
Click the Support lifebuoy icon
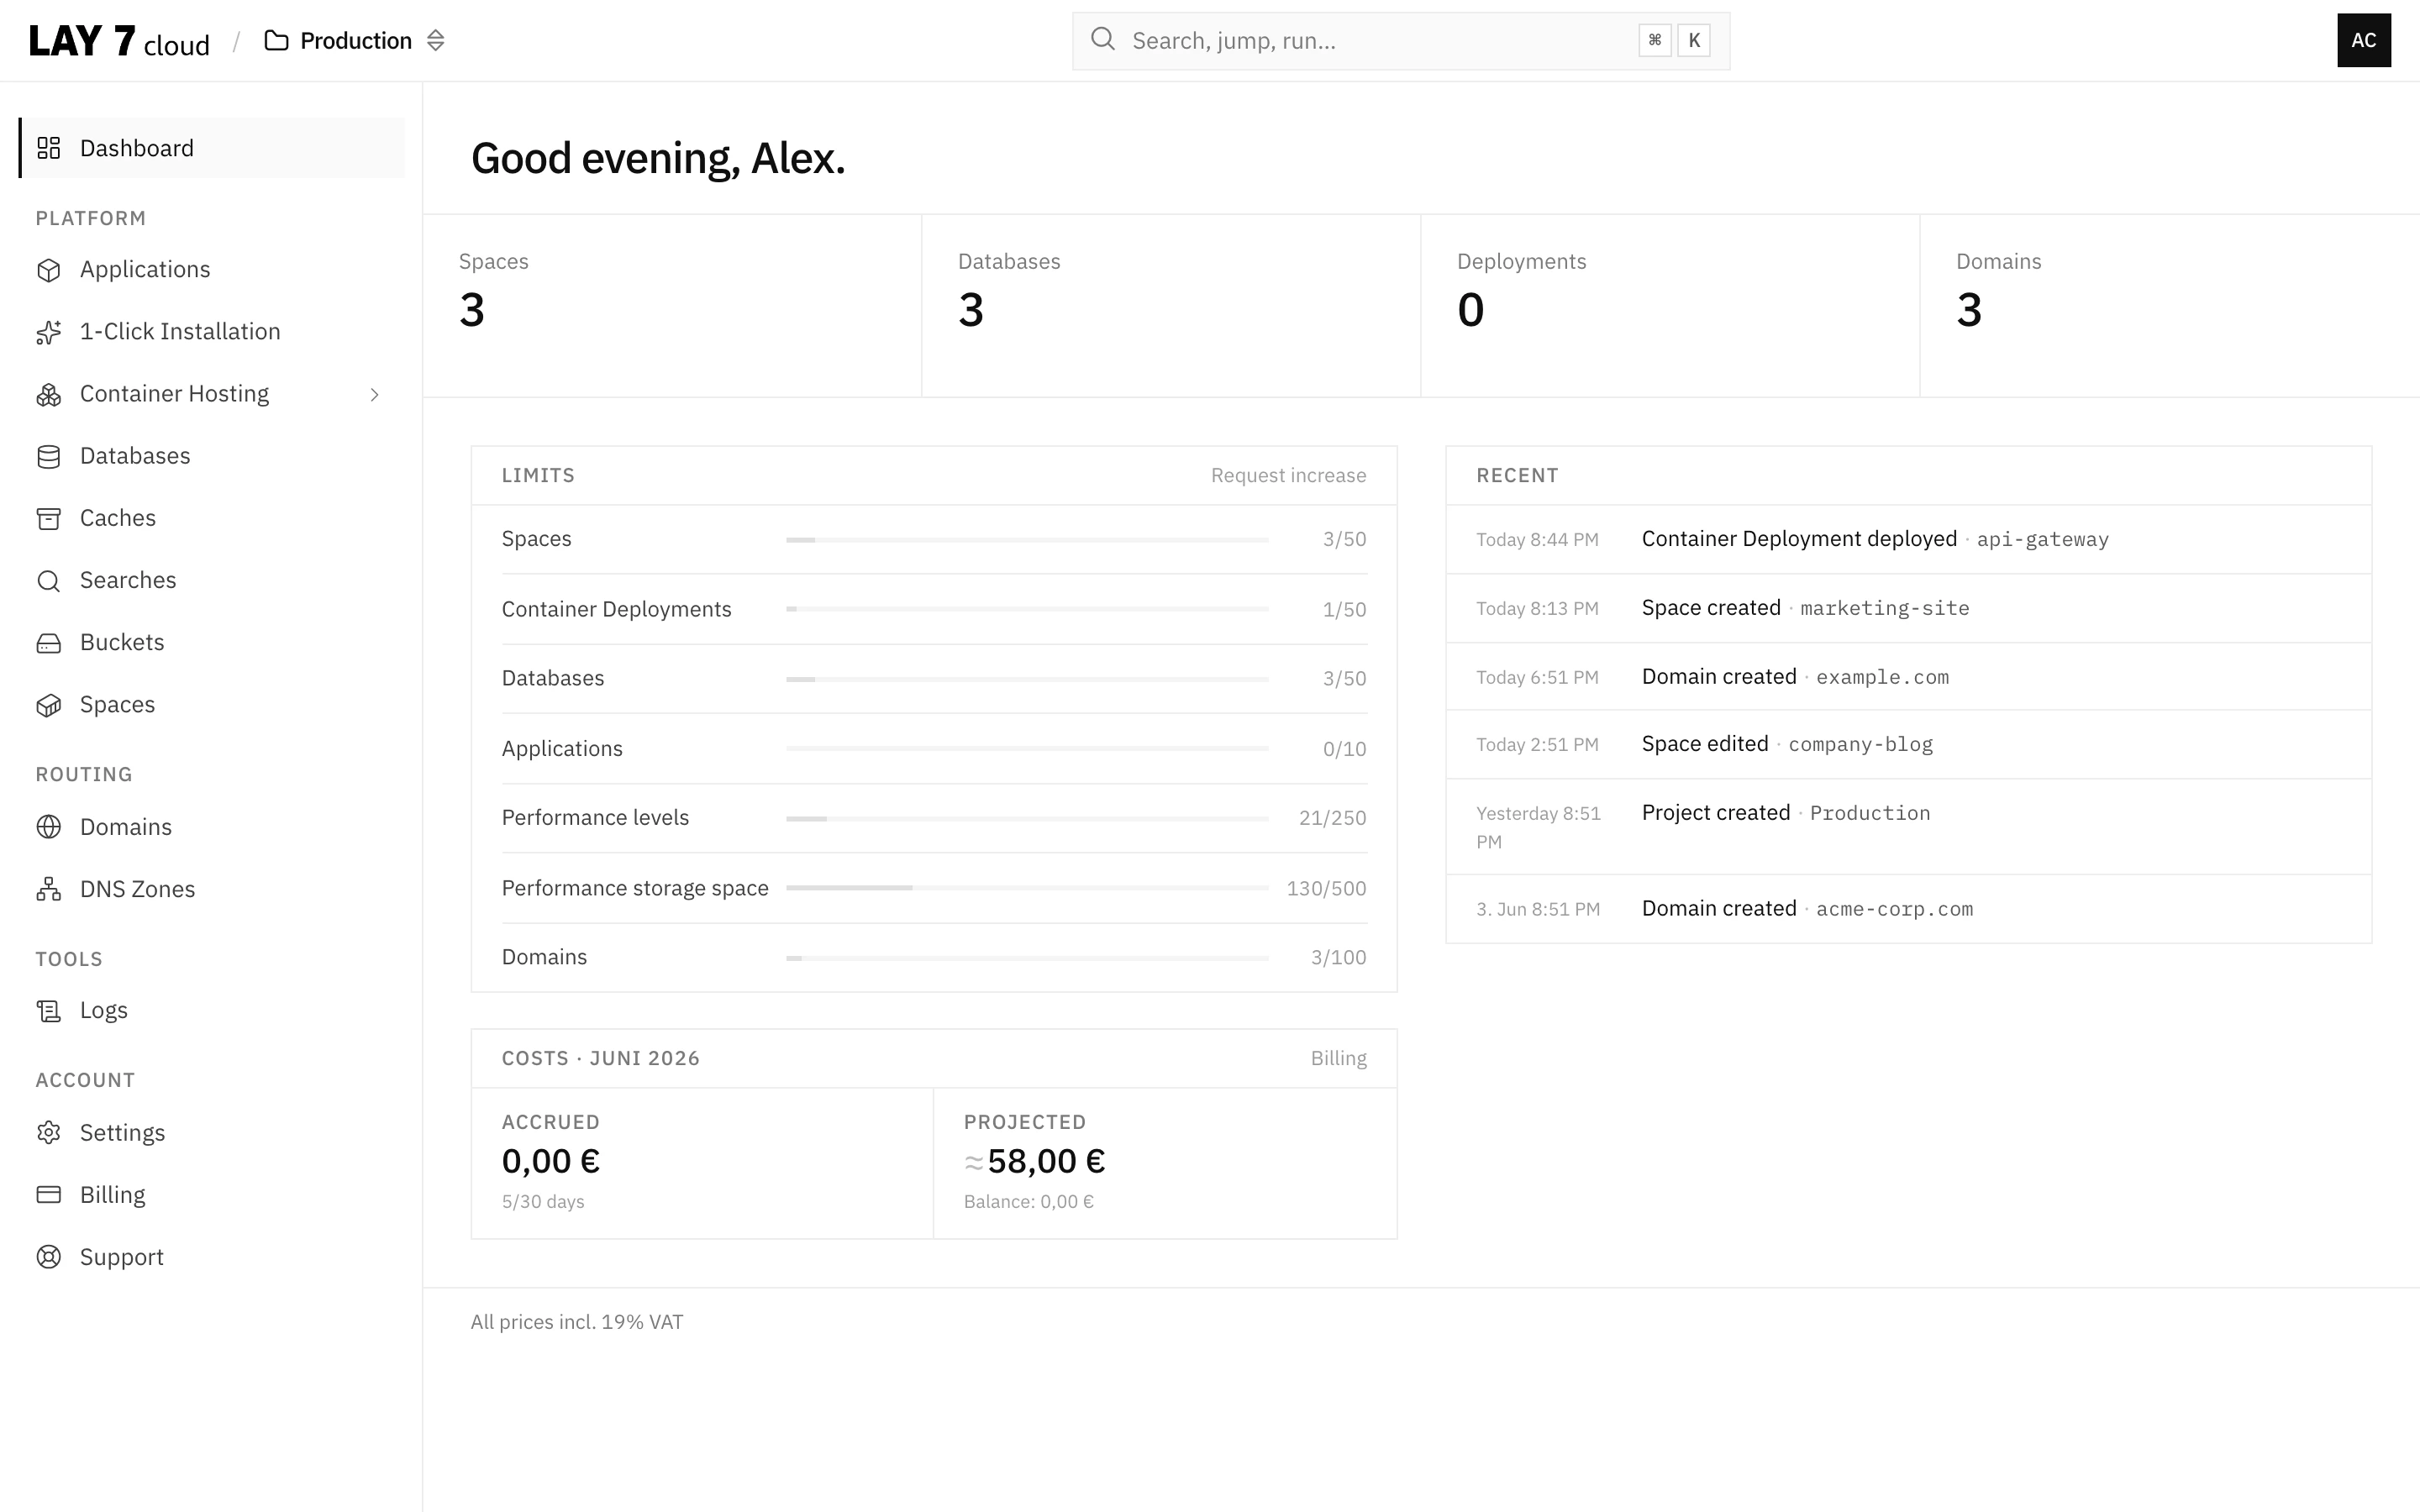(x=48, y=1257)
